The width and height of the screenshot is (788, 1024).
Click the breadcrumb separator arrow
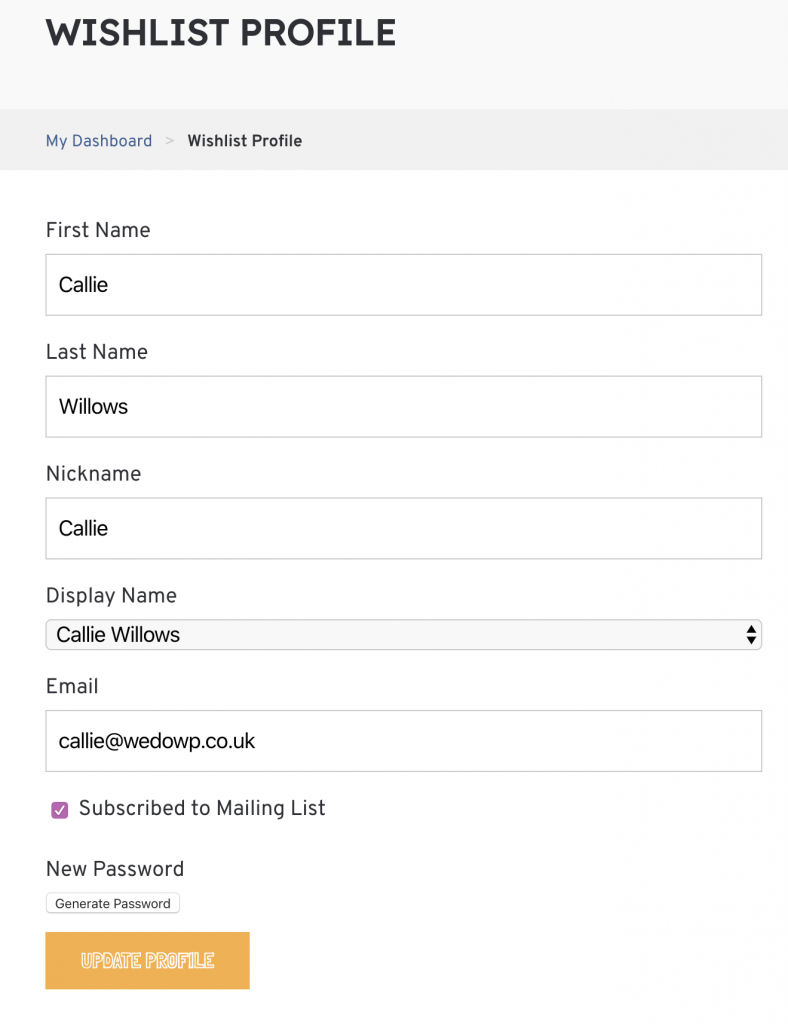[170, 140]
